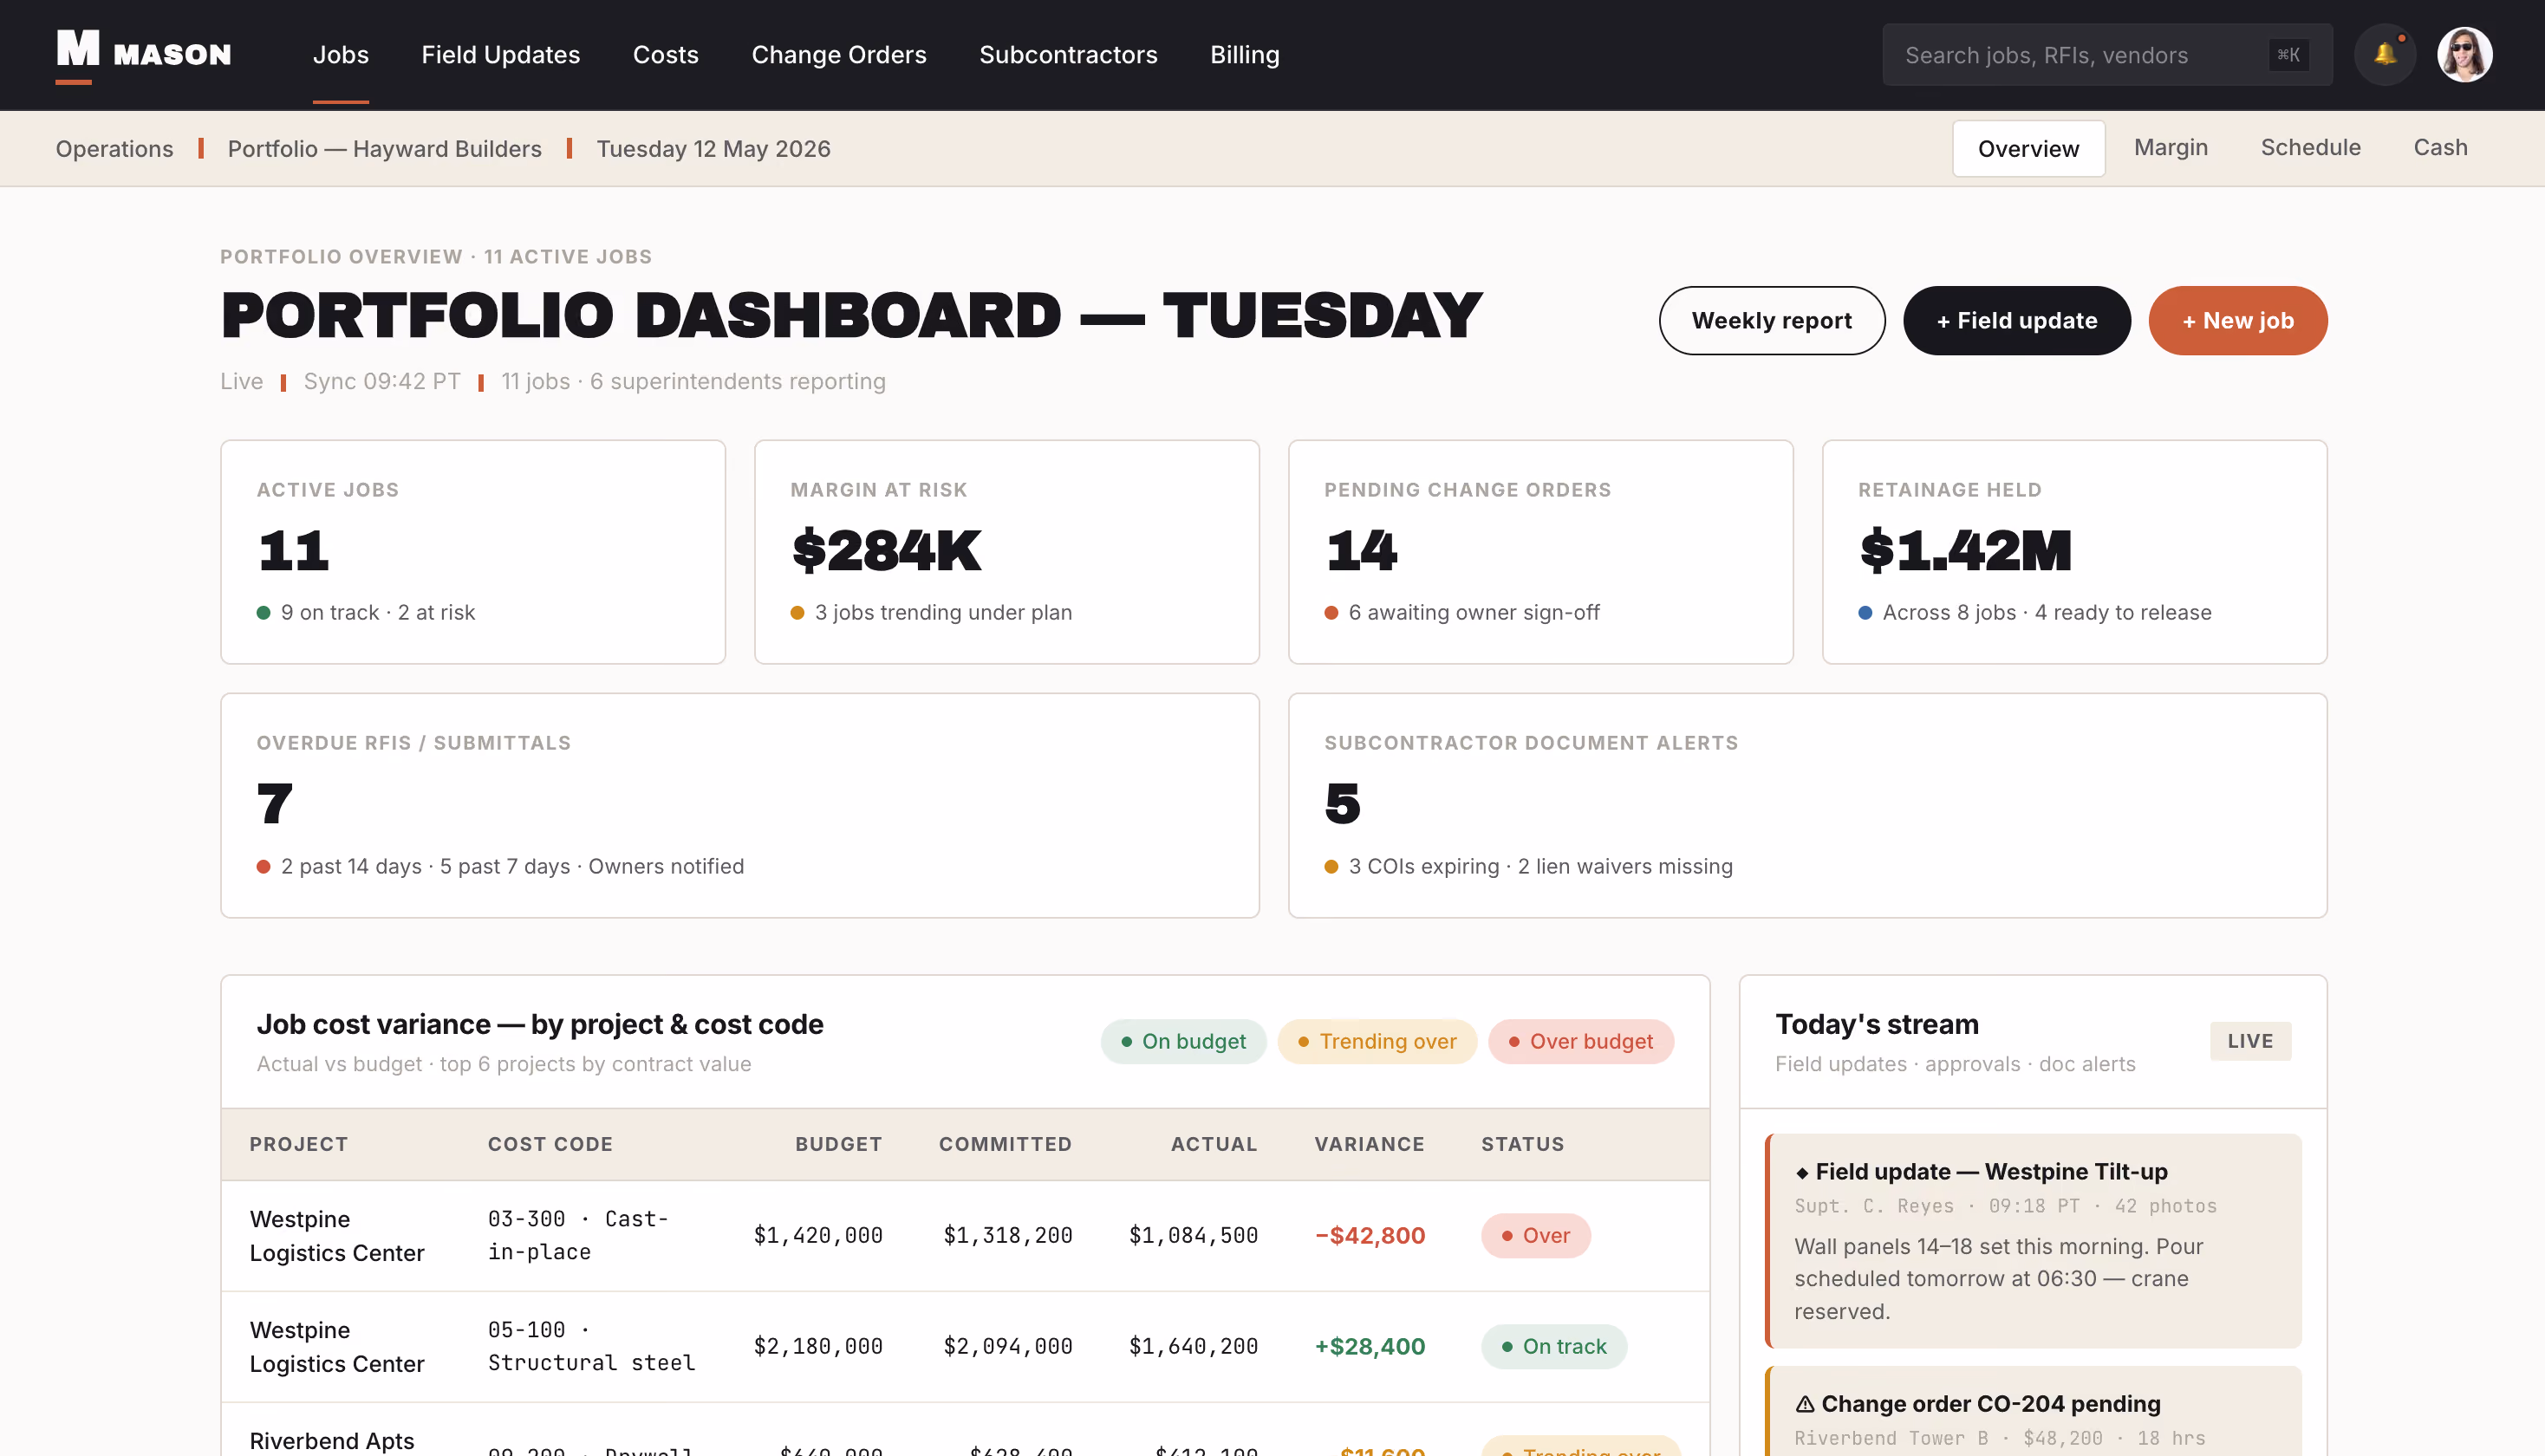
Task: Click the $1,420,000 budget cell
Action: (818, 1235)
